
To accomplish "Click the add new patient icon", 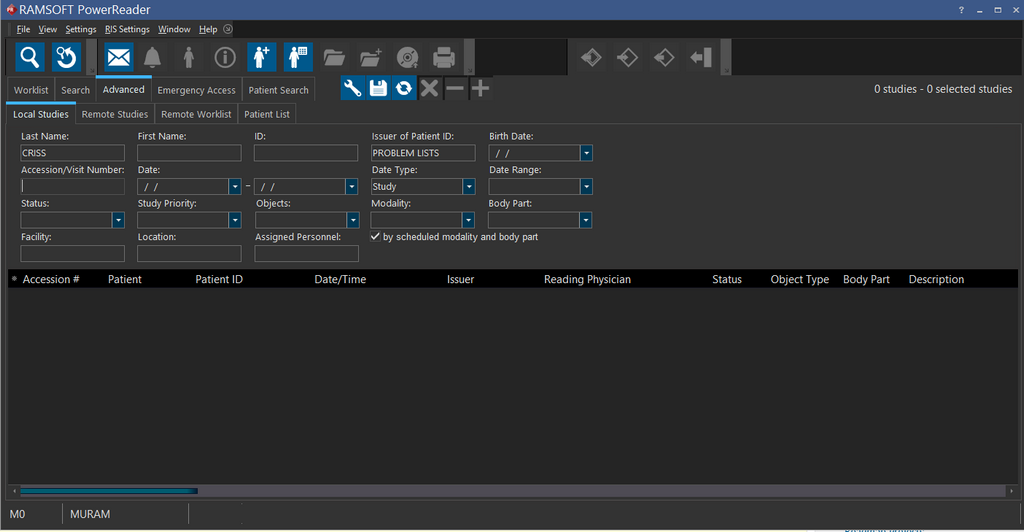I will pos(261,57).
